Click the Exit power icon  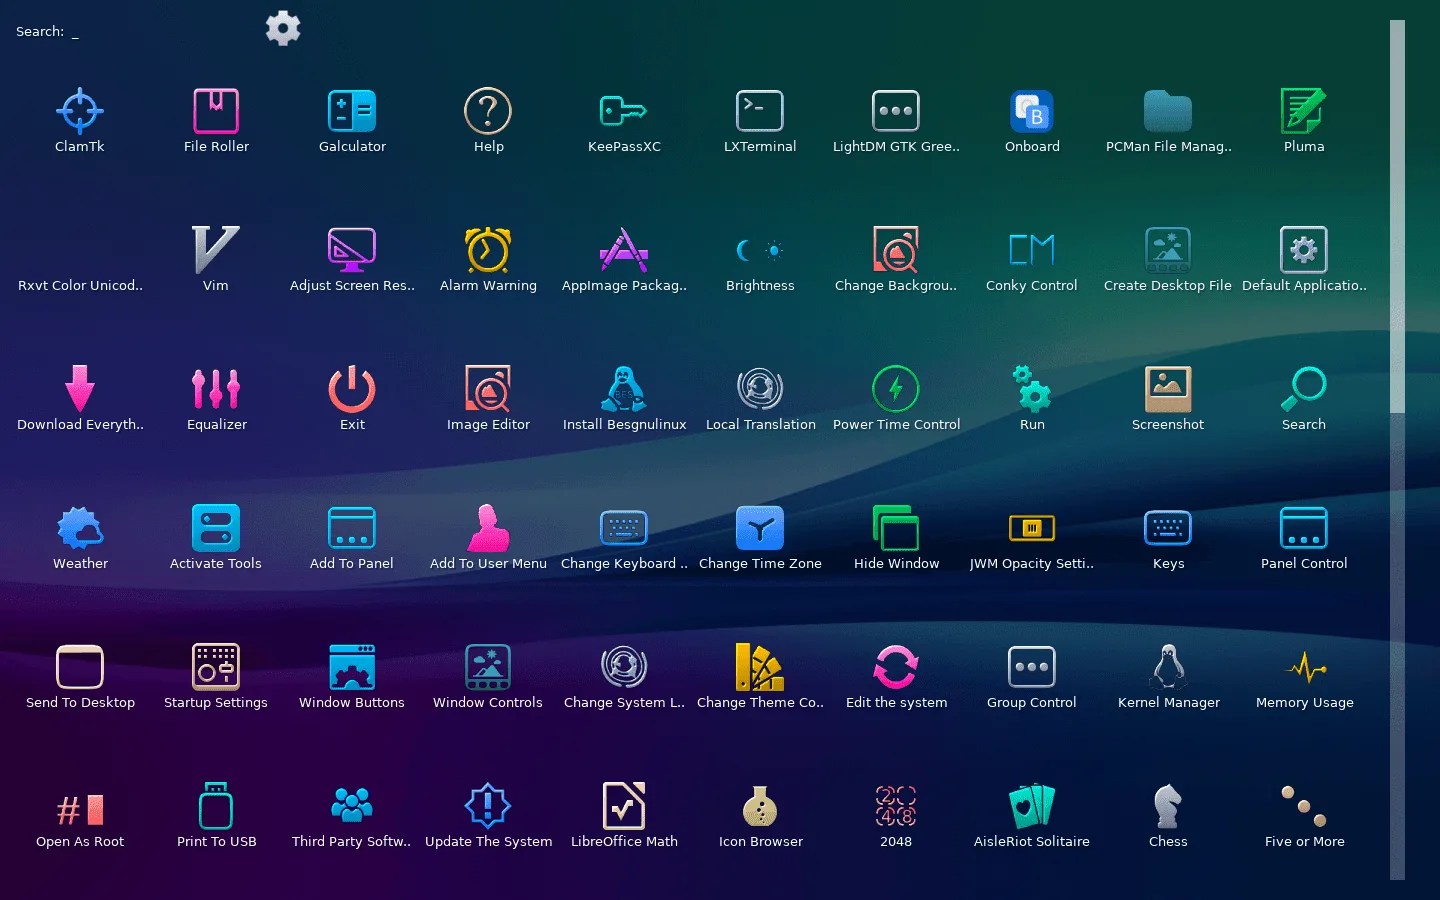coord(352,389)
